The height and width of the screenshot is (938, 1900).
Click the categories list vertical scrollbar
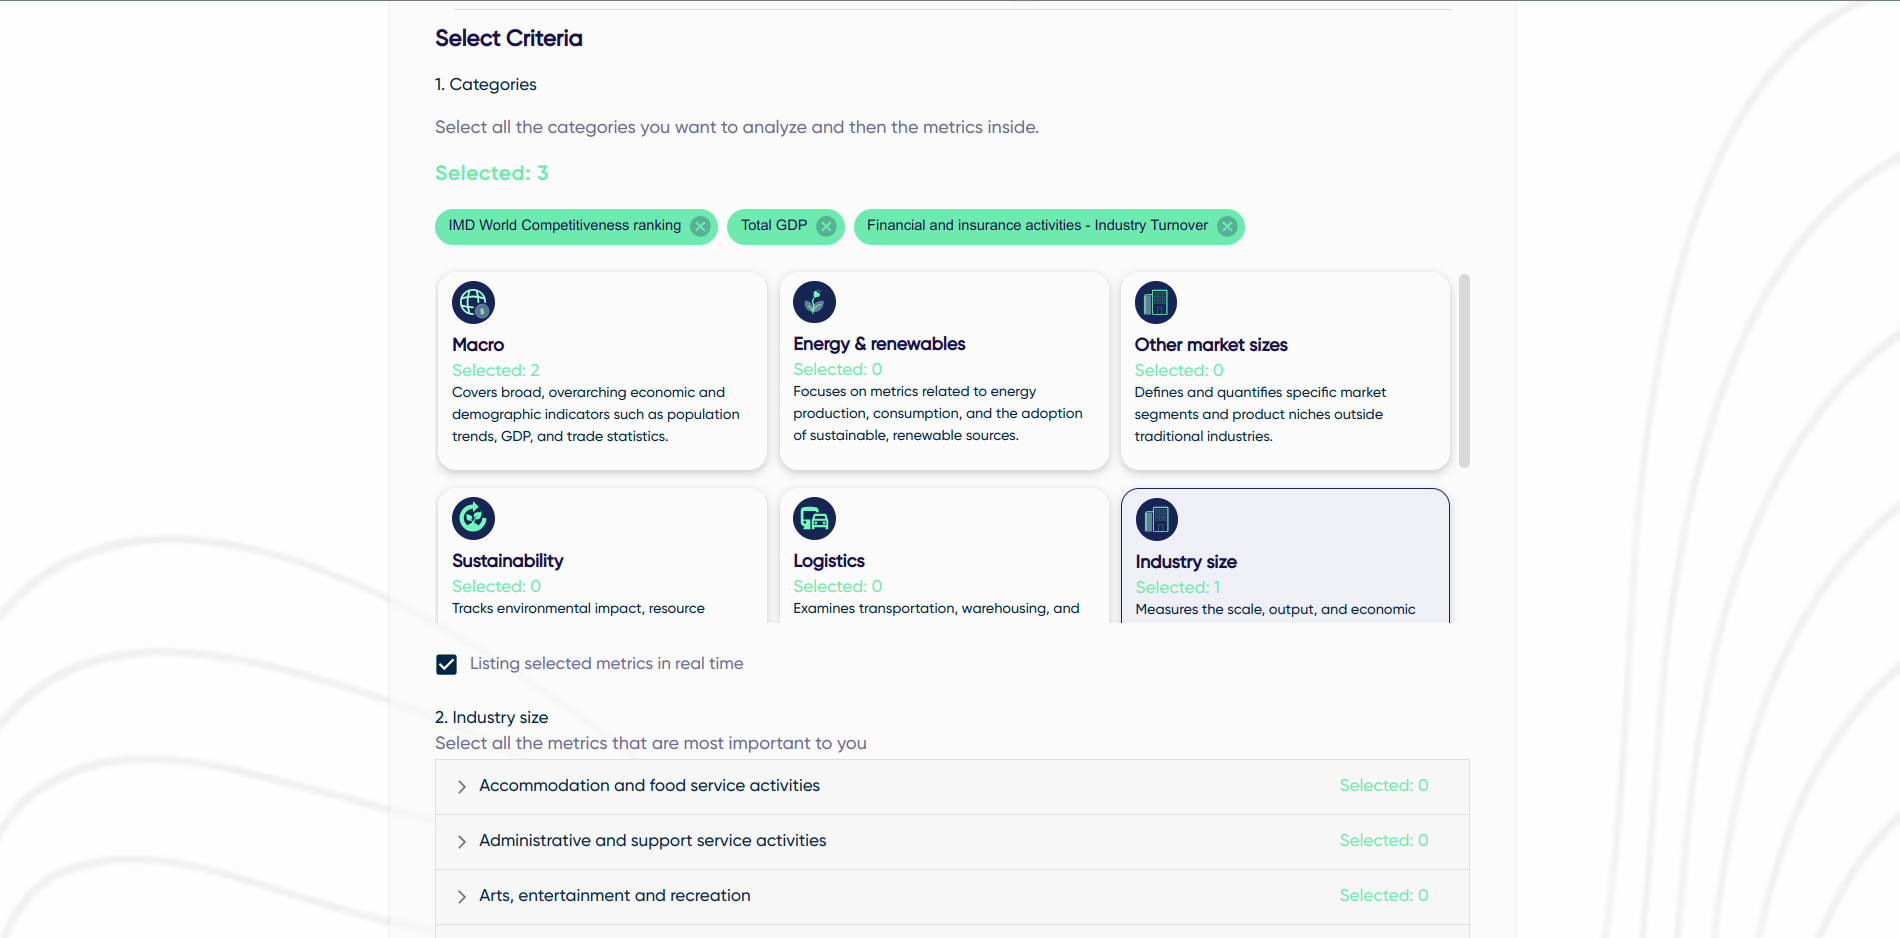1464,371
